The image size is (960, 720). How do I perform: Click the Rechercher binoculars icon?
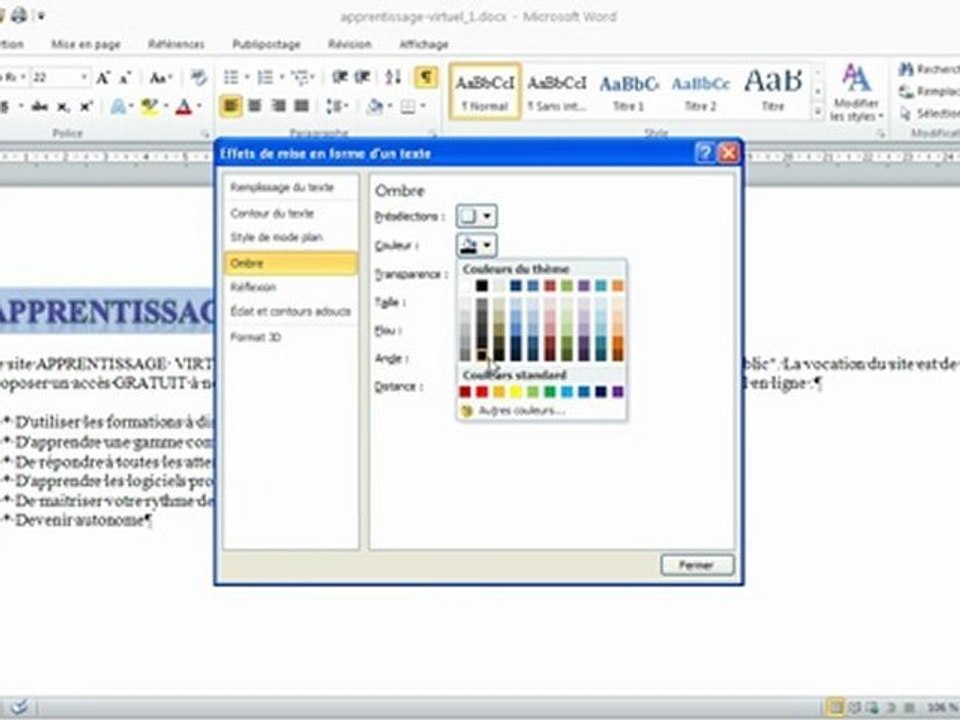coord(906,69)
